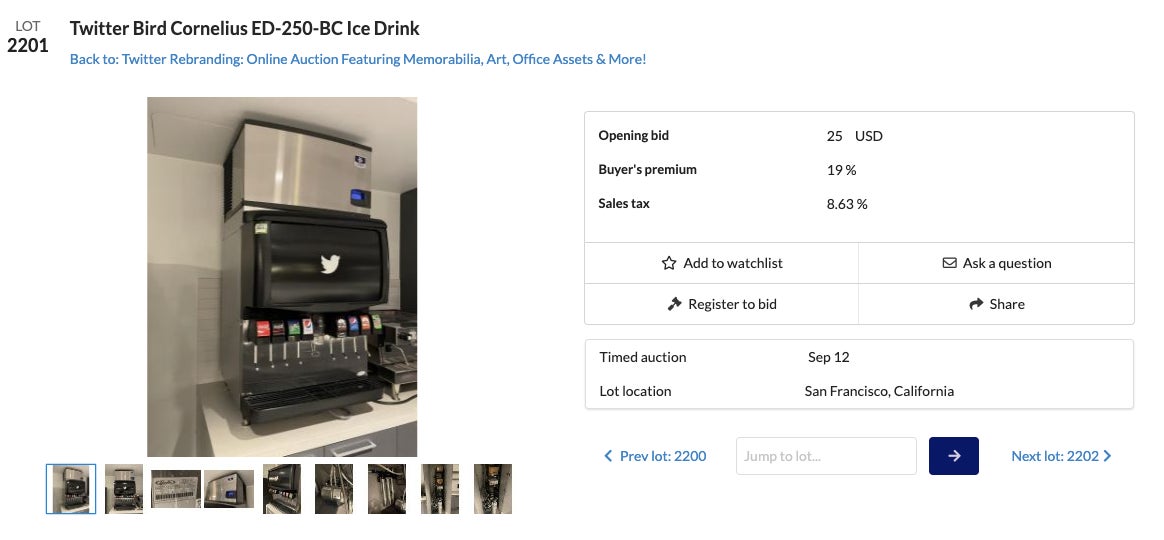Select the seventh thumbnail photo
This screenshot has width=1164, height=540.
point(387,489)
